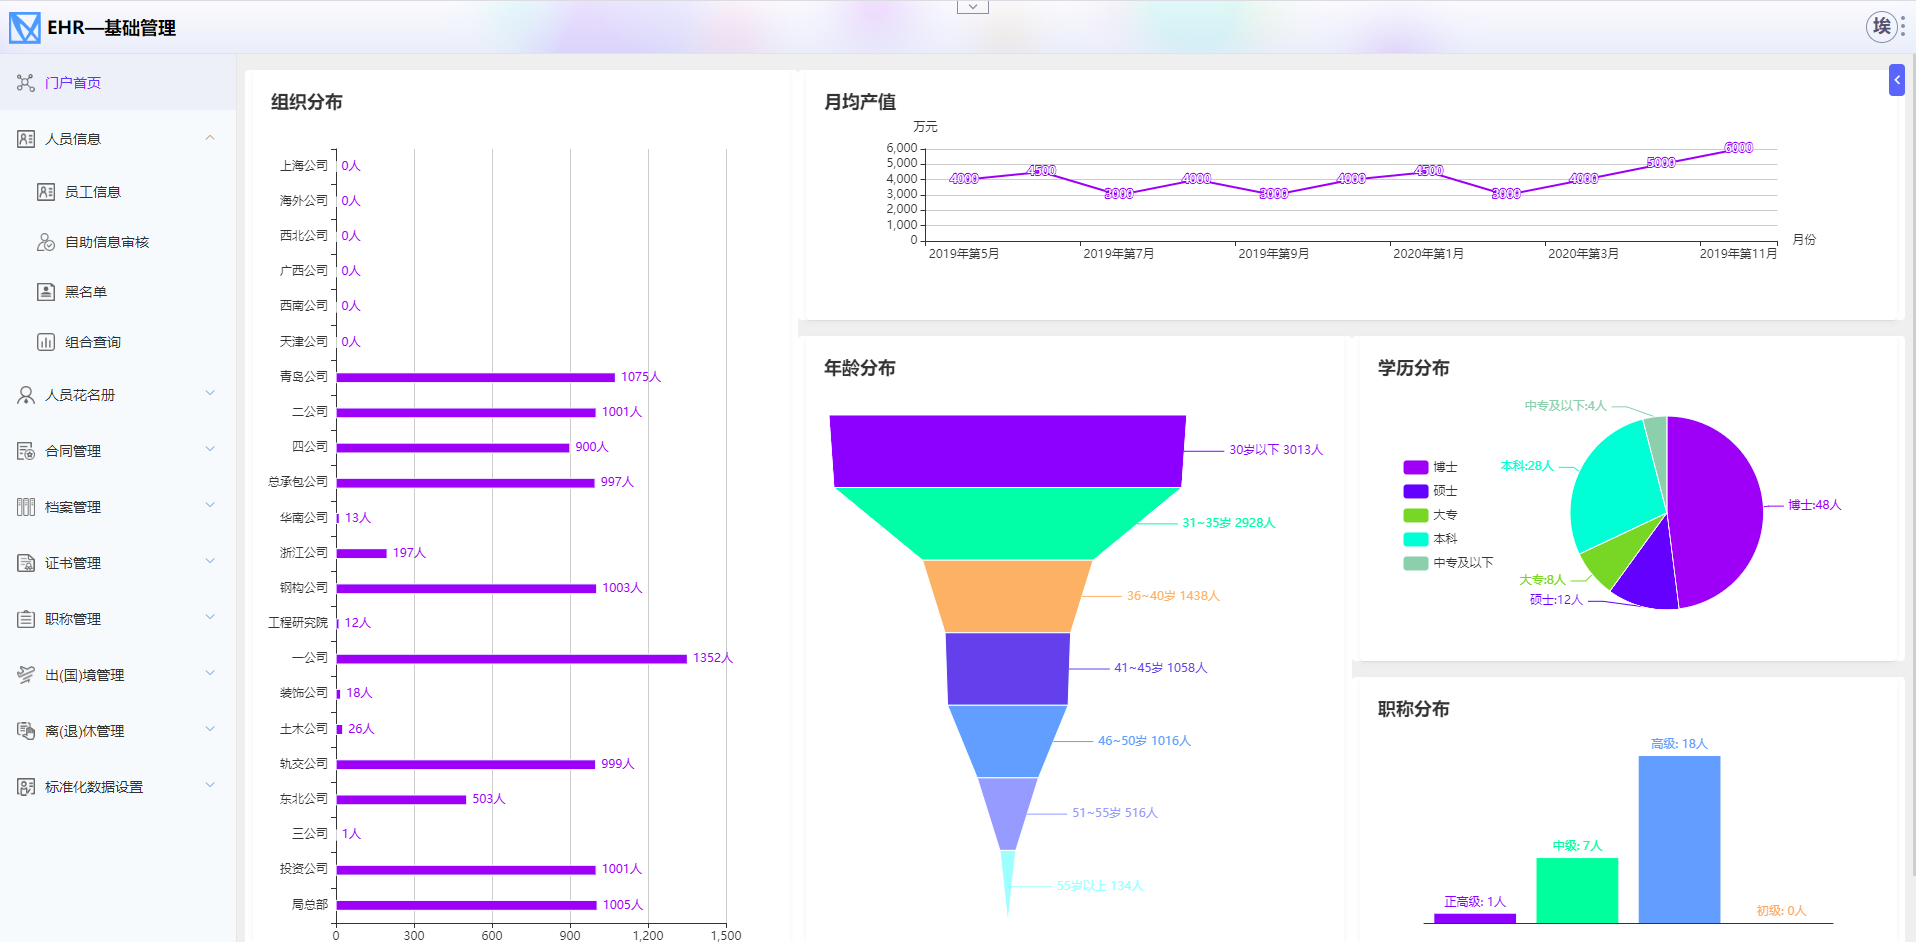Viewport: 1916px width, 942px height.
Task: Expand the 职称管理 menu group
Action: [x=210, y=618]
